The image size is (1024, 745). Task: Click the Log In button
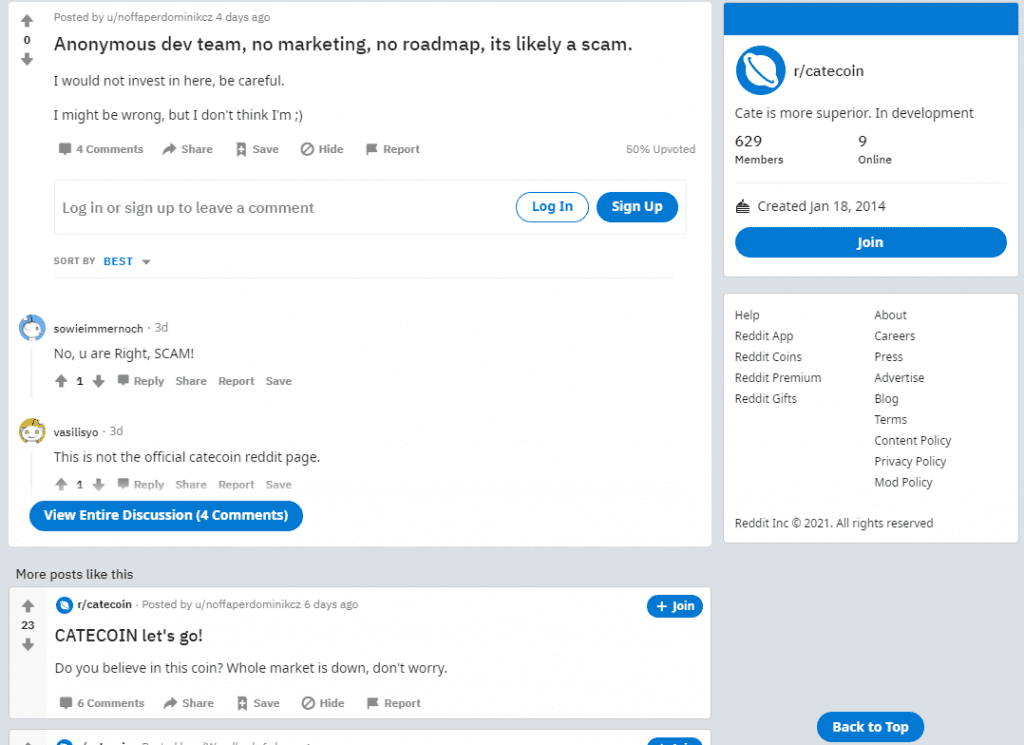point(552,207)
